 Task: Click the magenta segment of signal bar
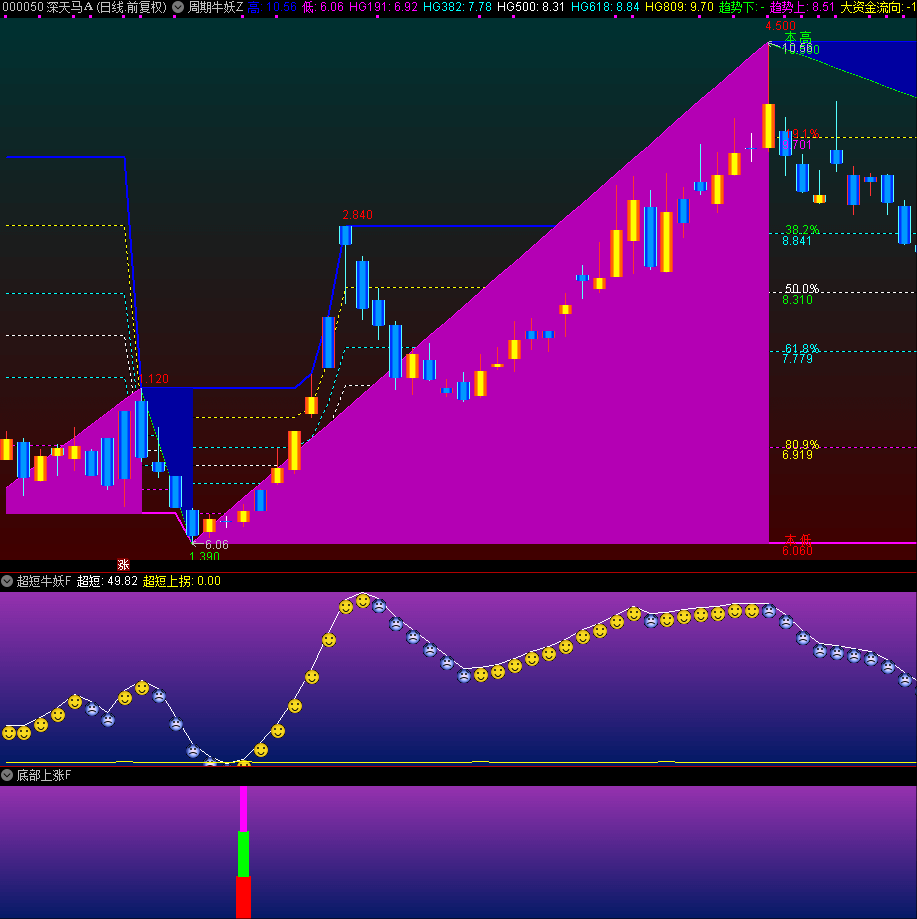coord(243,808)
